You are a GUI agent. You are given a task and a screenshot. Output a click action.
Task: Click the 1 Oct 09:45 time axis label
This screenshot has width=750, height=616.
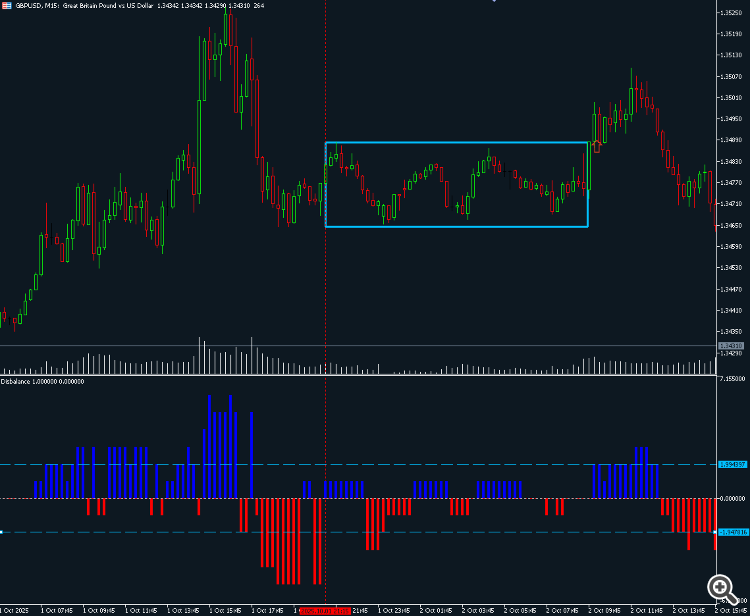click(99, 611)
